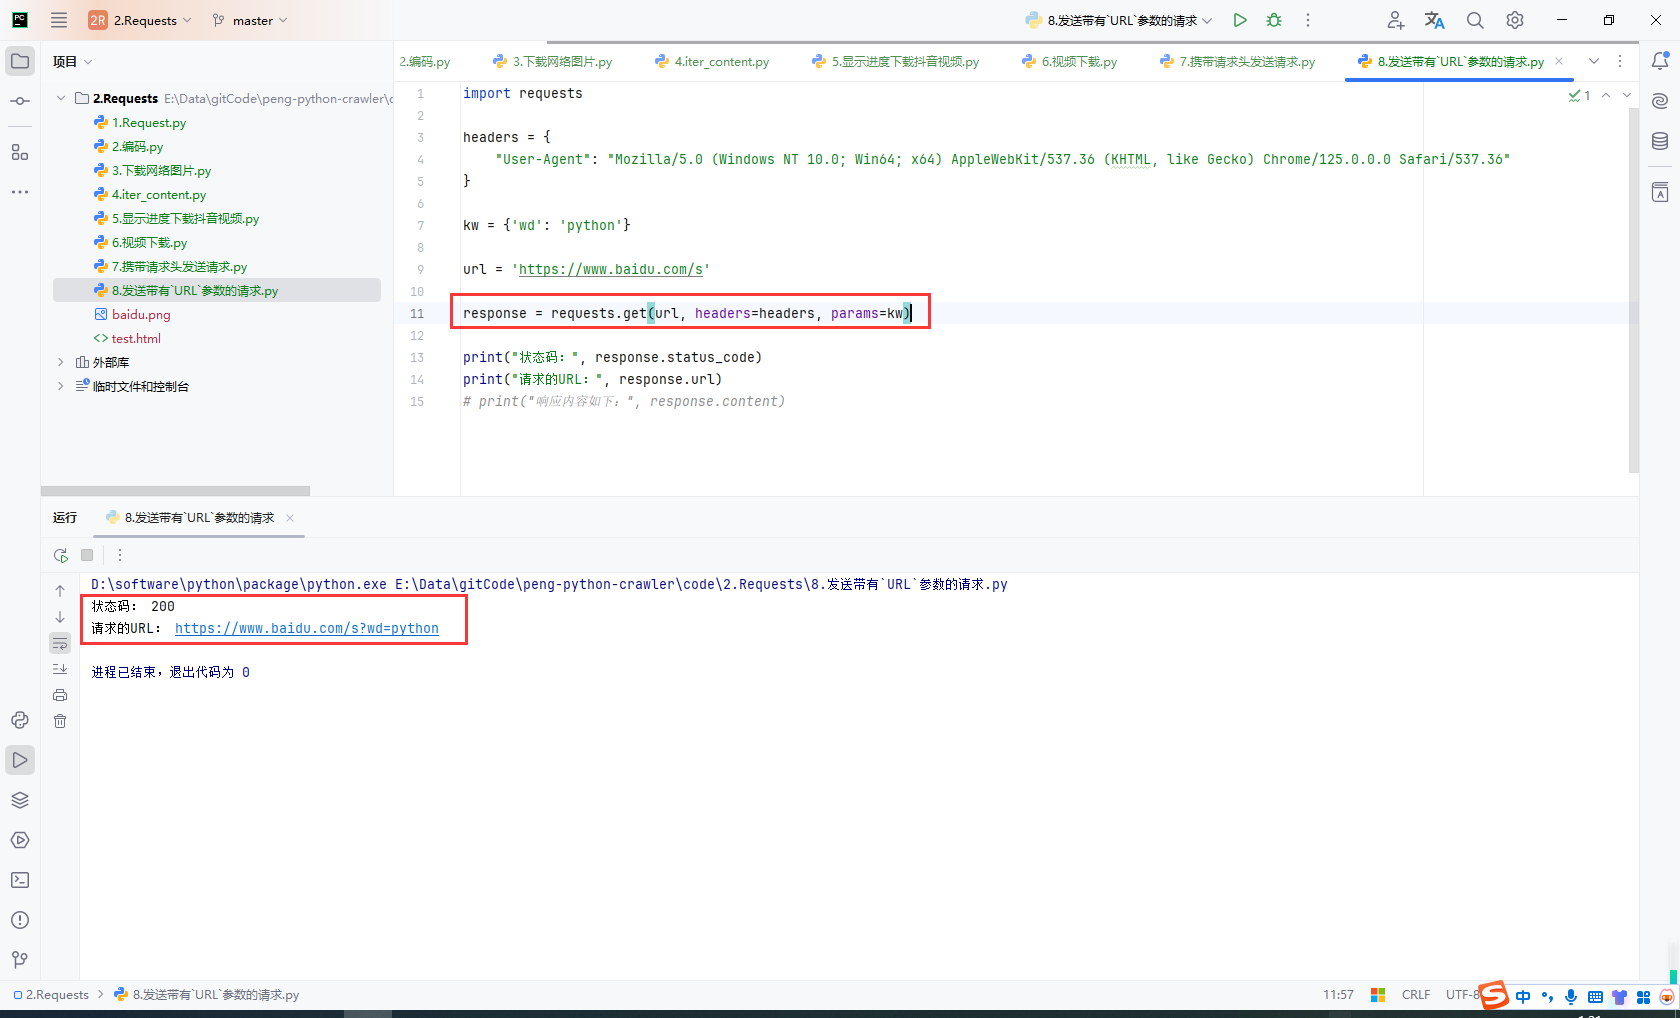This screenshot has height=1018, width=1680.
Task: Go to next highlighted problem arrow
Action: [1627, 95]
